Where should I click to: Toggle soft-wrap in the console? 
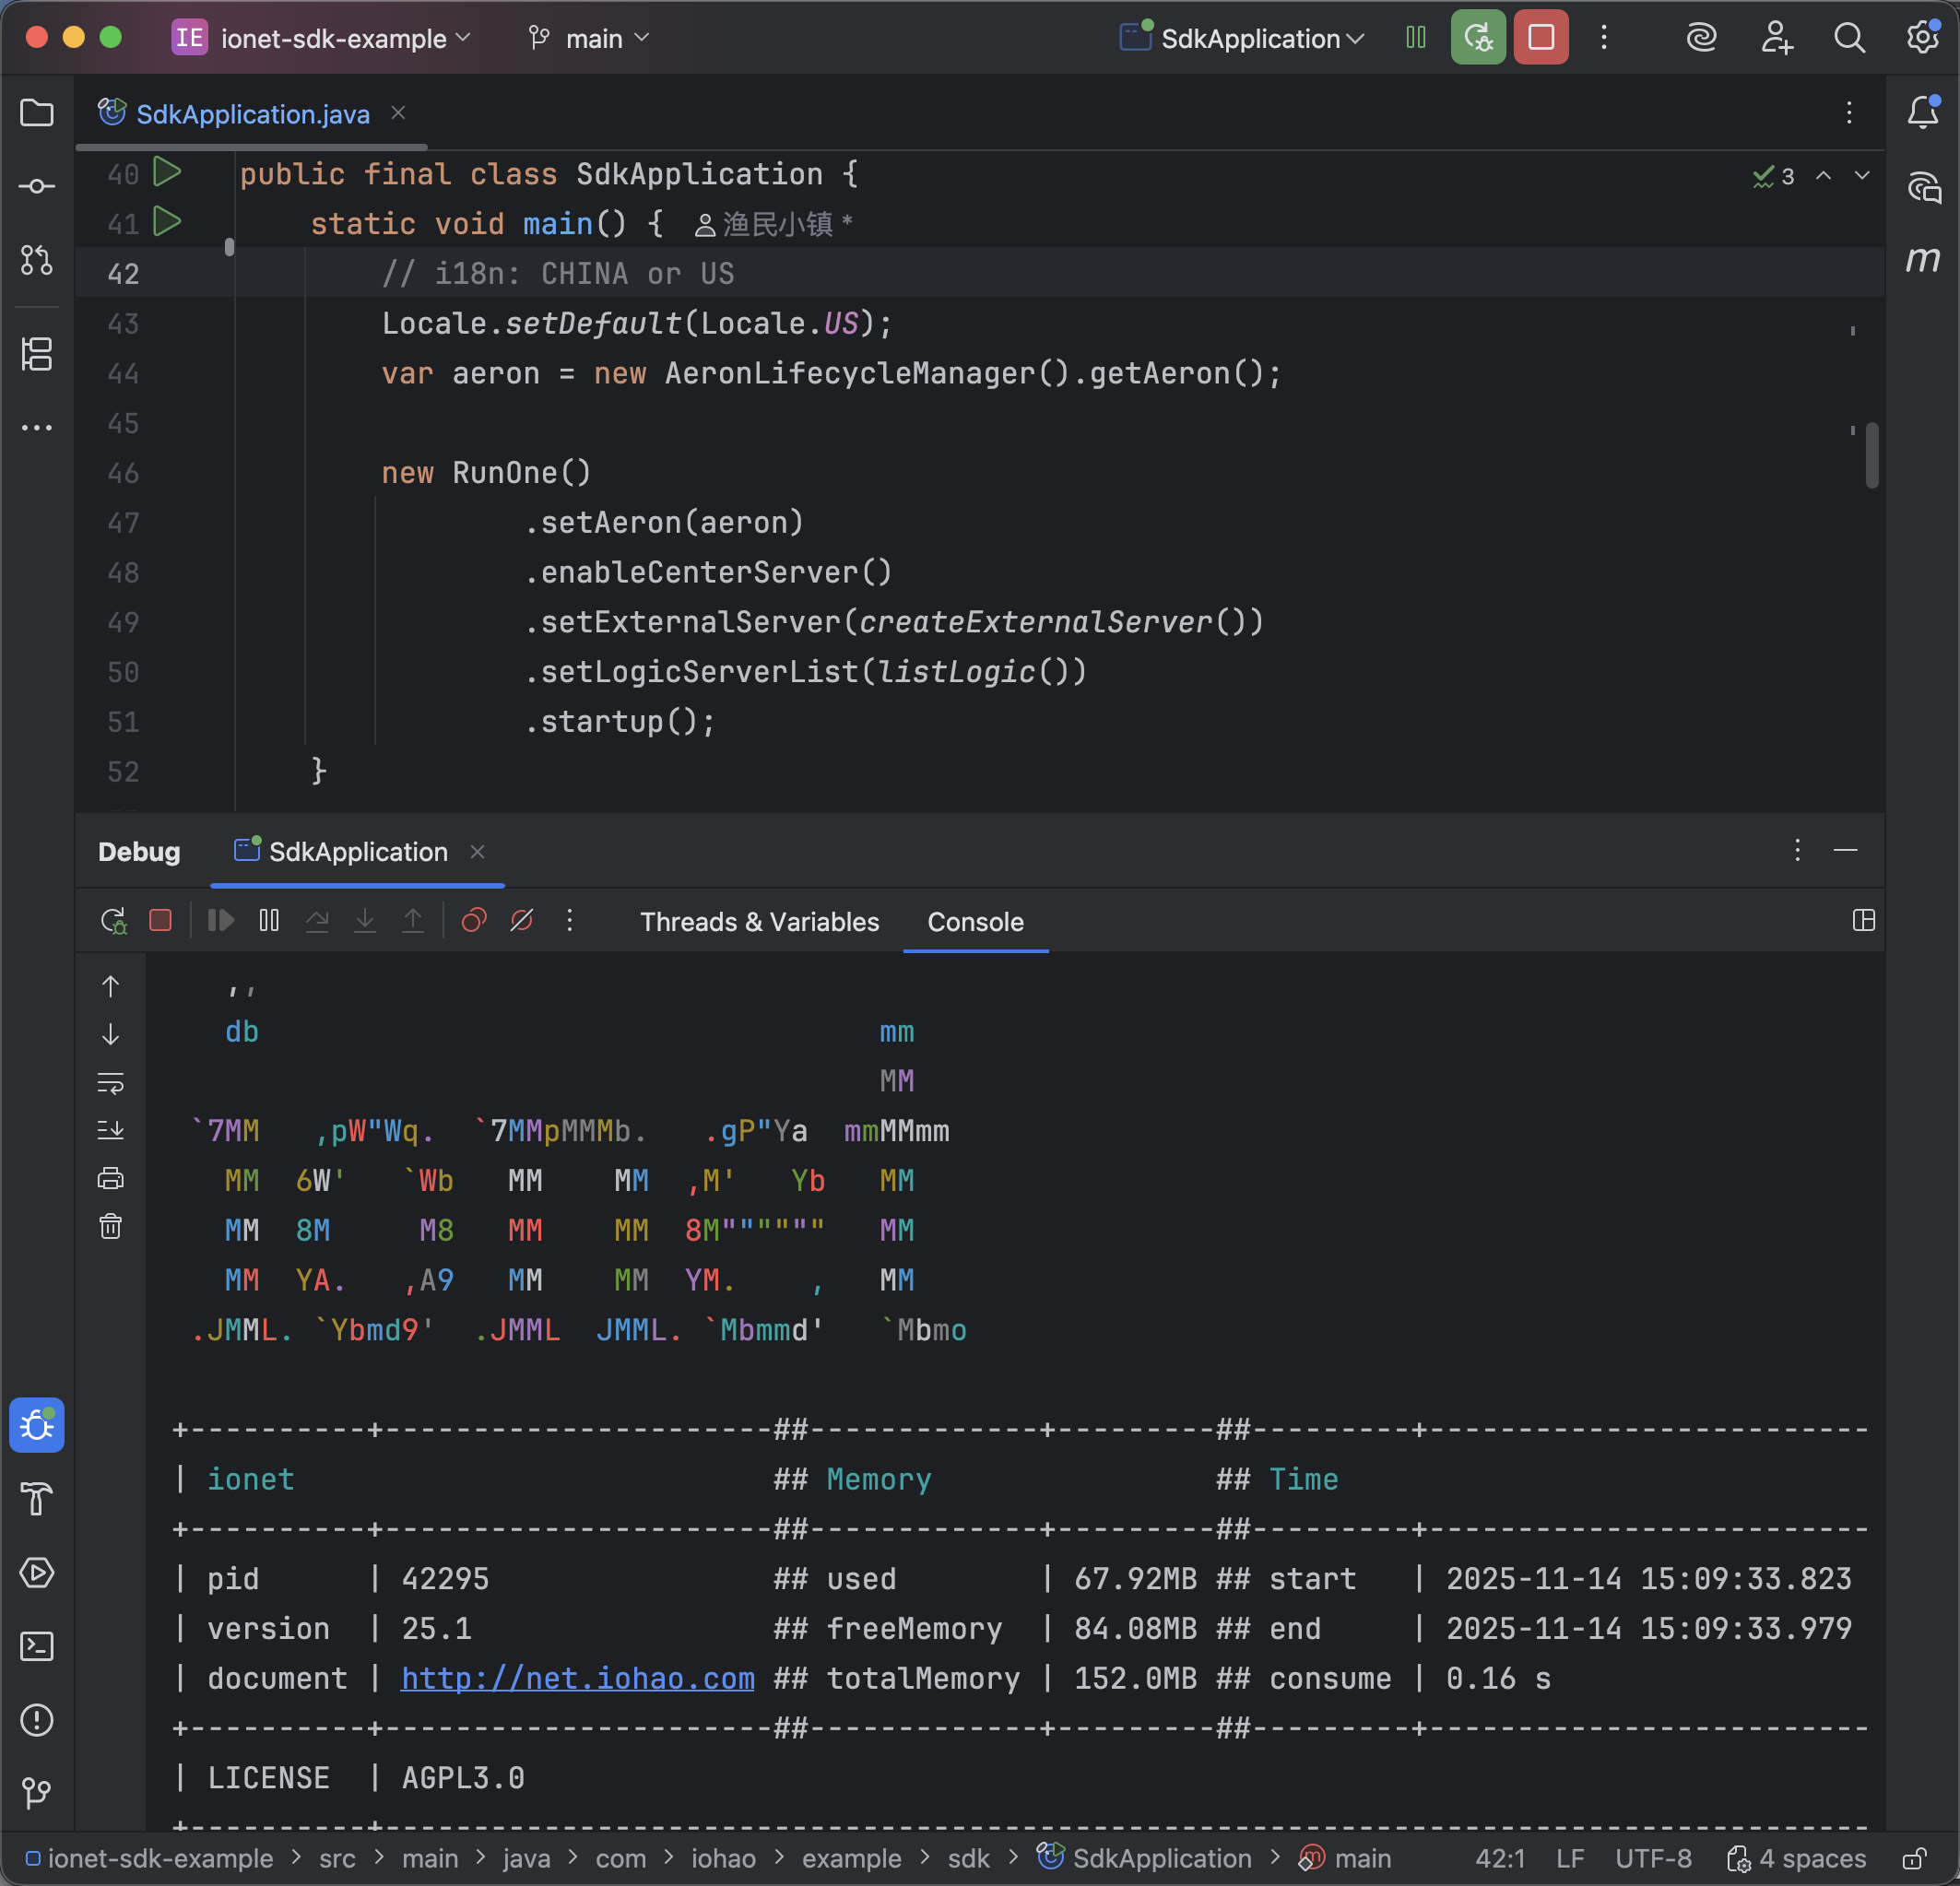click(x=111, y=1082)
